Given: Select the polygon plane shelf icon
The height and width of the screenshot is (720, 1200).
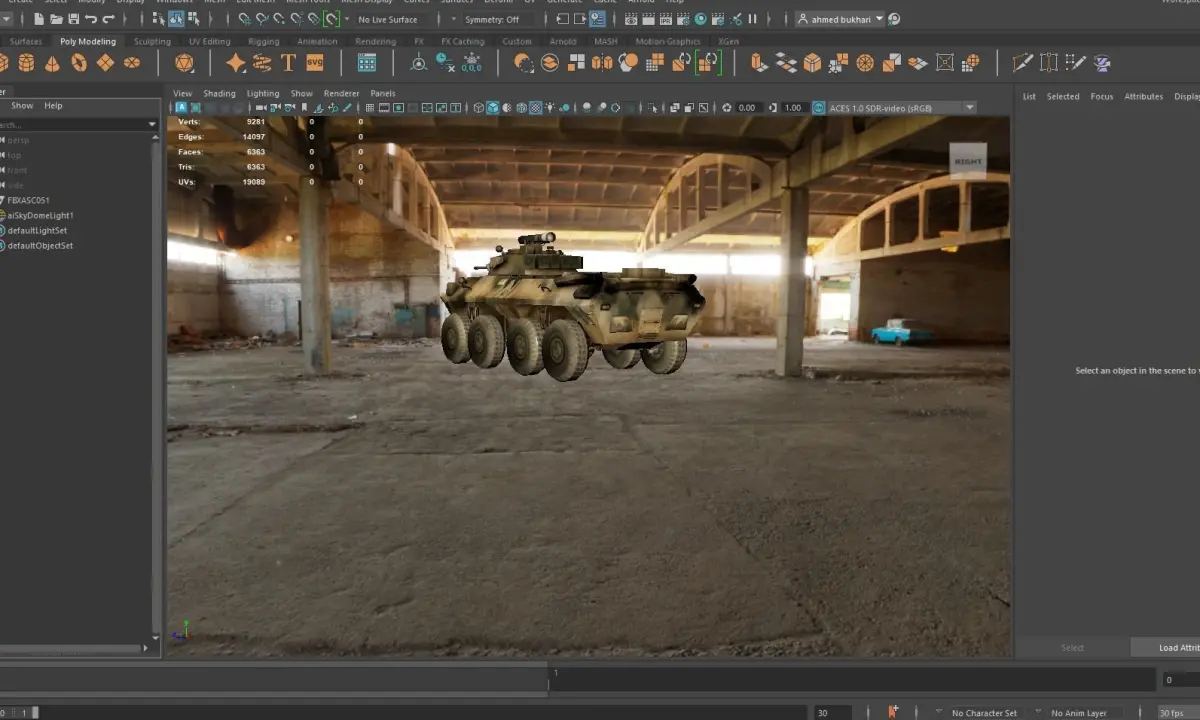Looking at the screenshot, I should tap(105, 63).
